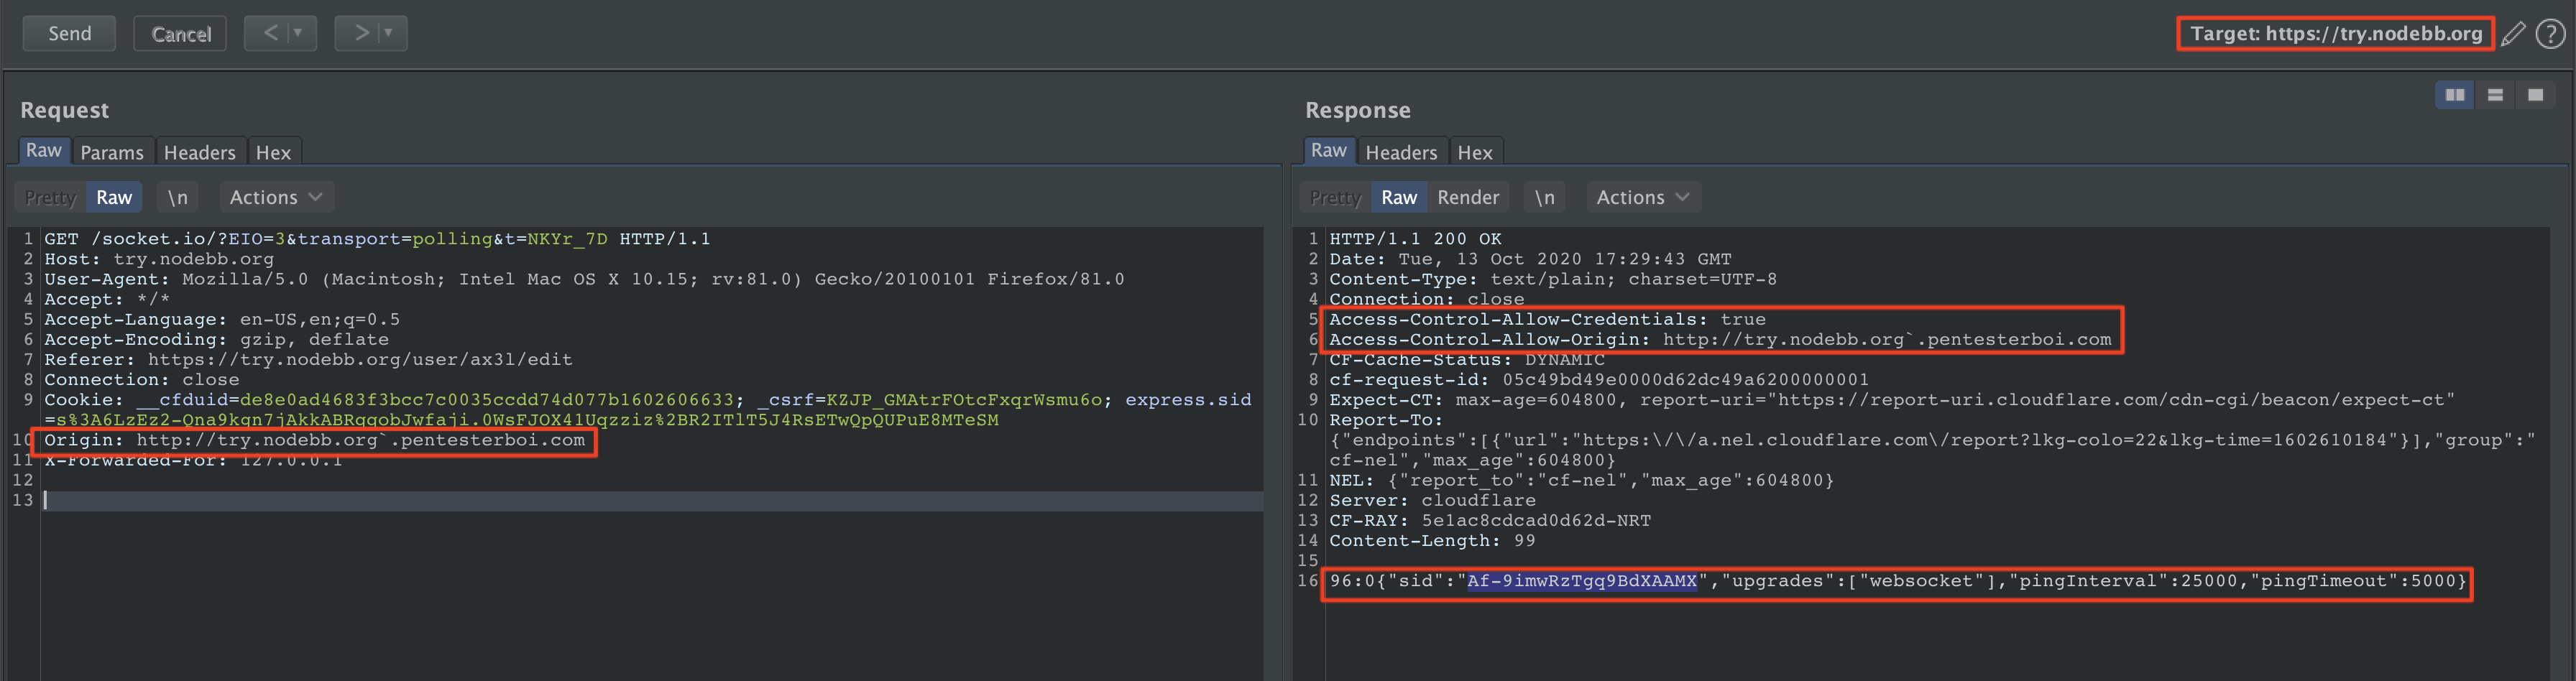Click the Accept: */* header line
This screenshot has width=2576, height=681.
107,299
